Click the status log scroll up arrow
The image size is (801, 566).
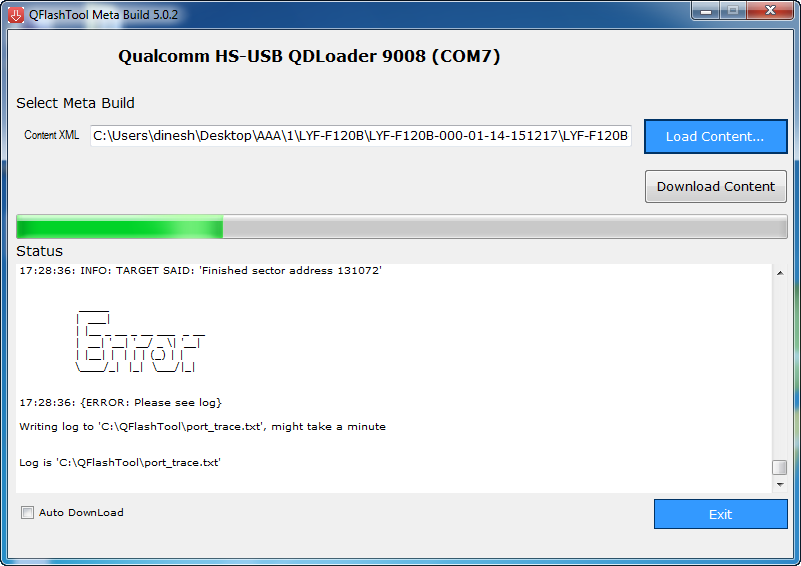click(x=780, y=273)
